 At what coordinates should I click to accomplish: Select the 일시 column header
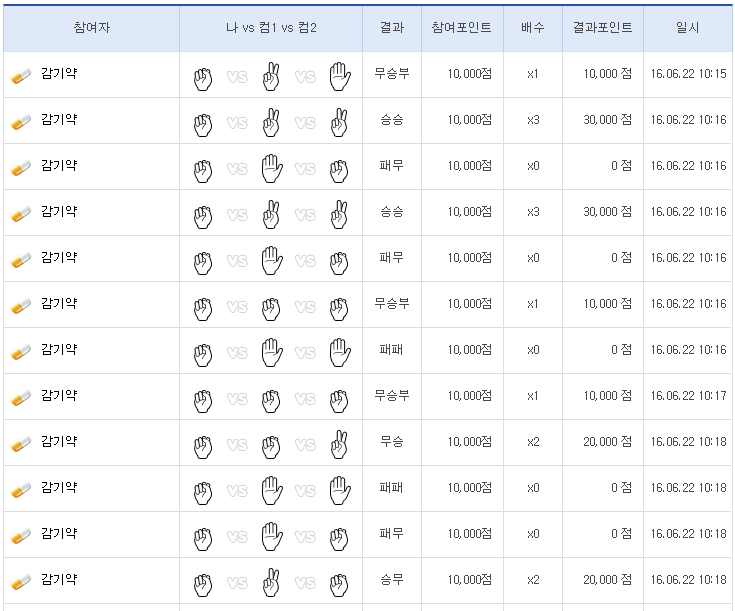[688, 28]
